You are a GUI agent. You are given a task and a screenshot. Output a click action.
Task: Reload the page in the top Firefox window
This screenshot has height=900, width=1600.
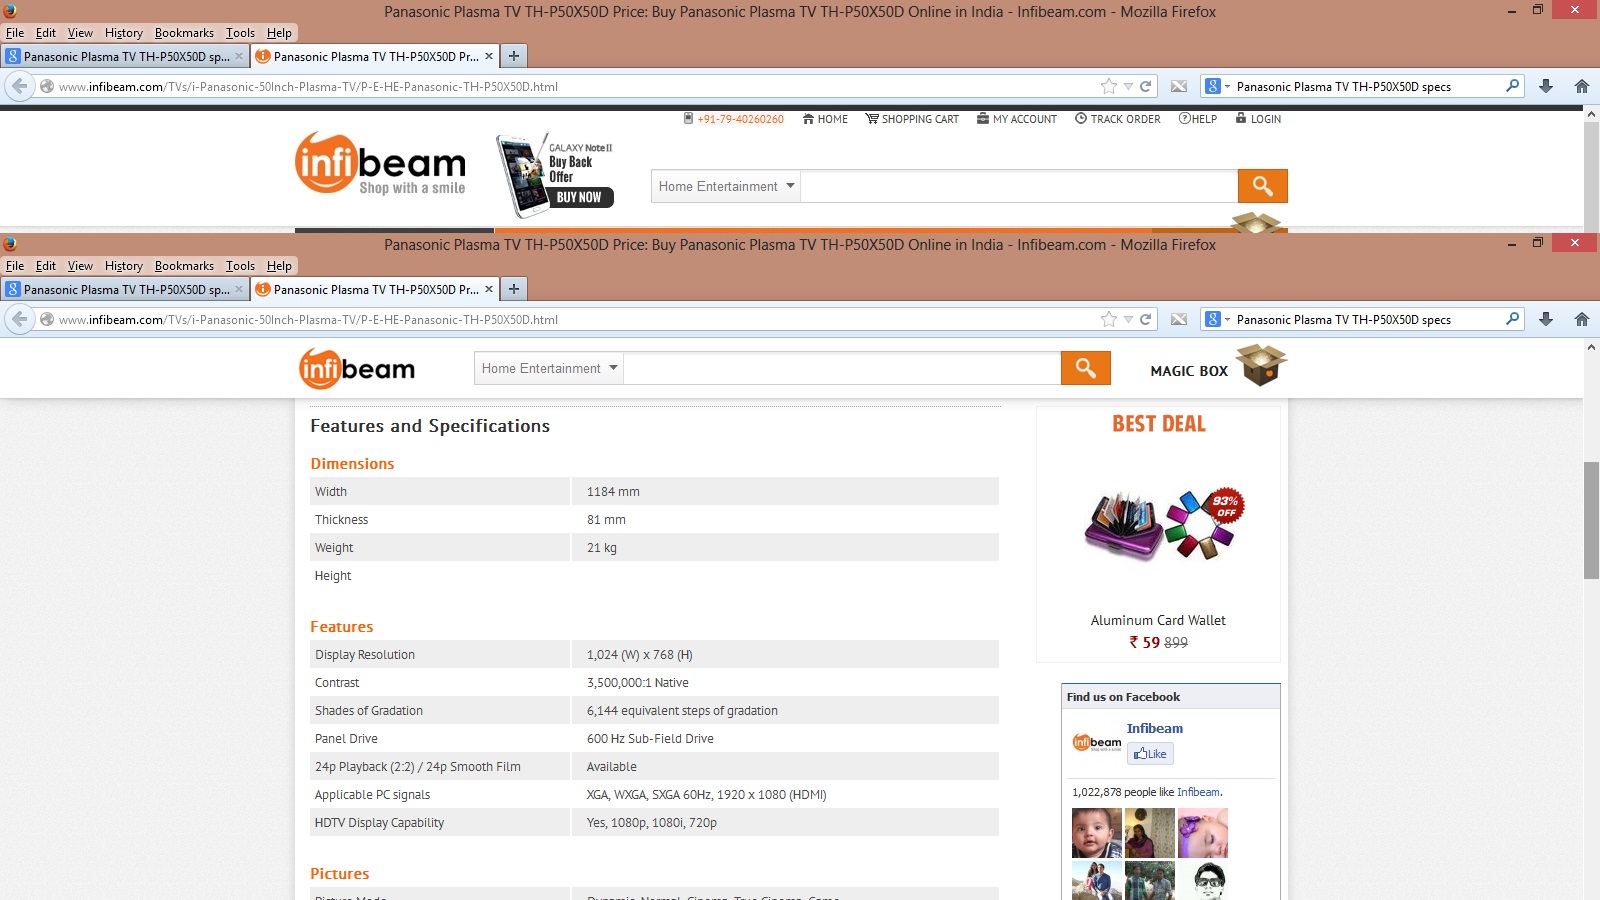tap(1146, 86)
